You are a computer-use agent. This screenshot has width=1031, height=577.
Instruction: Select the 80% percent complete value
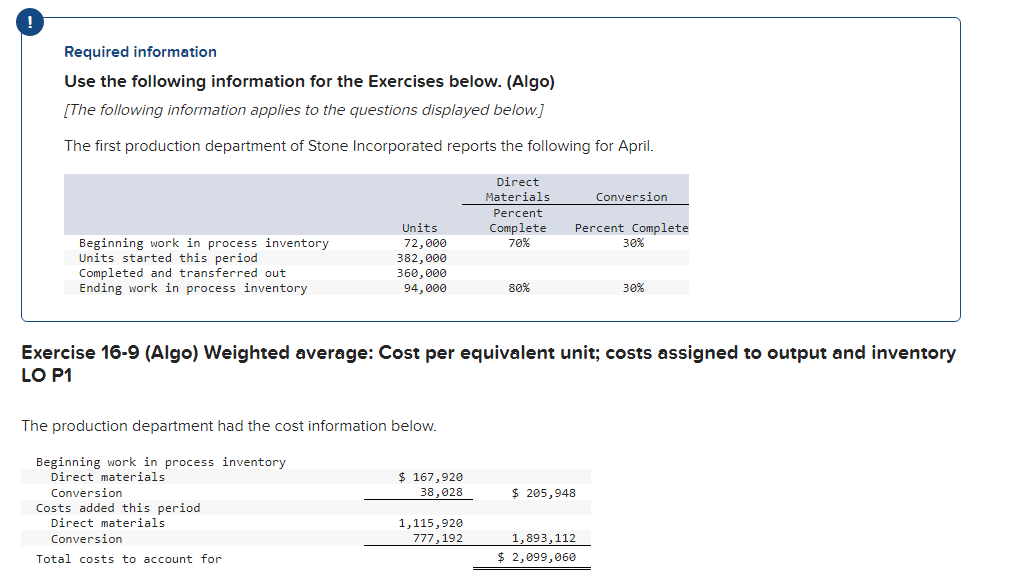(518, 287)
